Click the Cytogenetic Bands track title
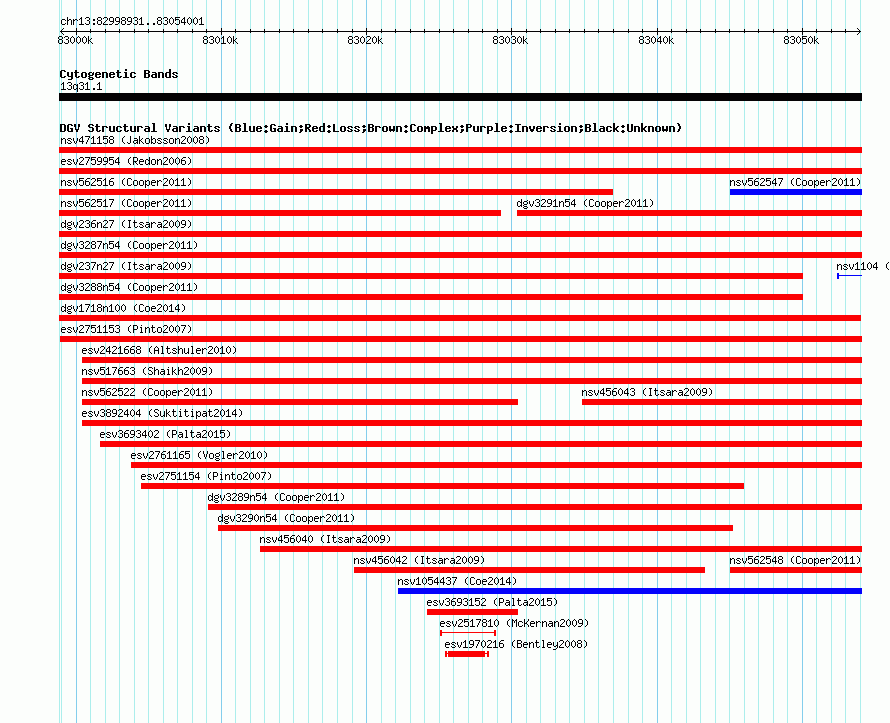The width and height of the screenshot is (890, 723). (119, 74)
